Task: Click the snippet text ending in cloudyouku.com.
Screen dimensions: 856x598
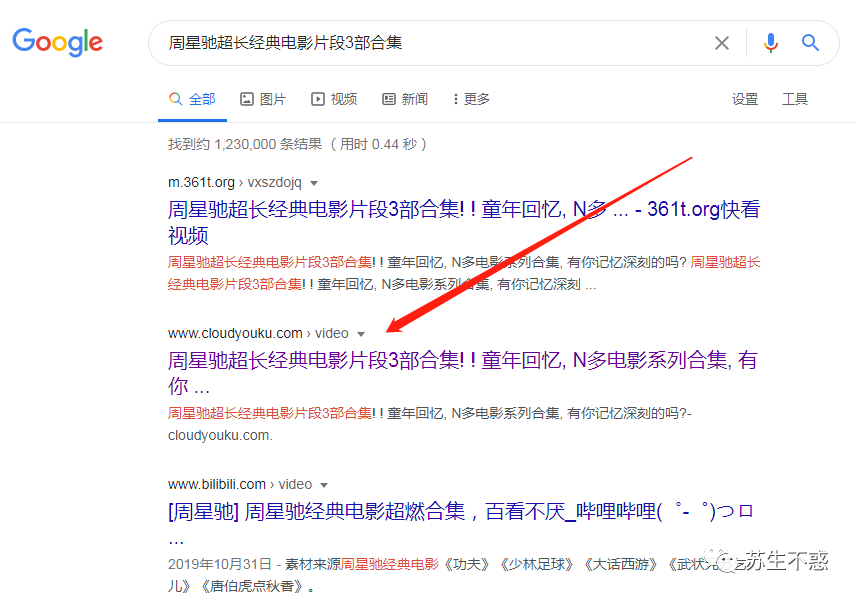Action: pyautogui.click(x=430, y=424)
